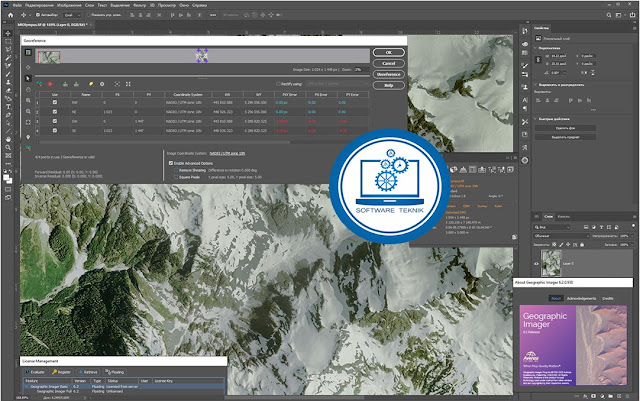Open the Слой auto-select dropdown in the options bar
640x401 pixels.
coord(73,15)
